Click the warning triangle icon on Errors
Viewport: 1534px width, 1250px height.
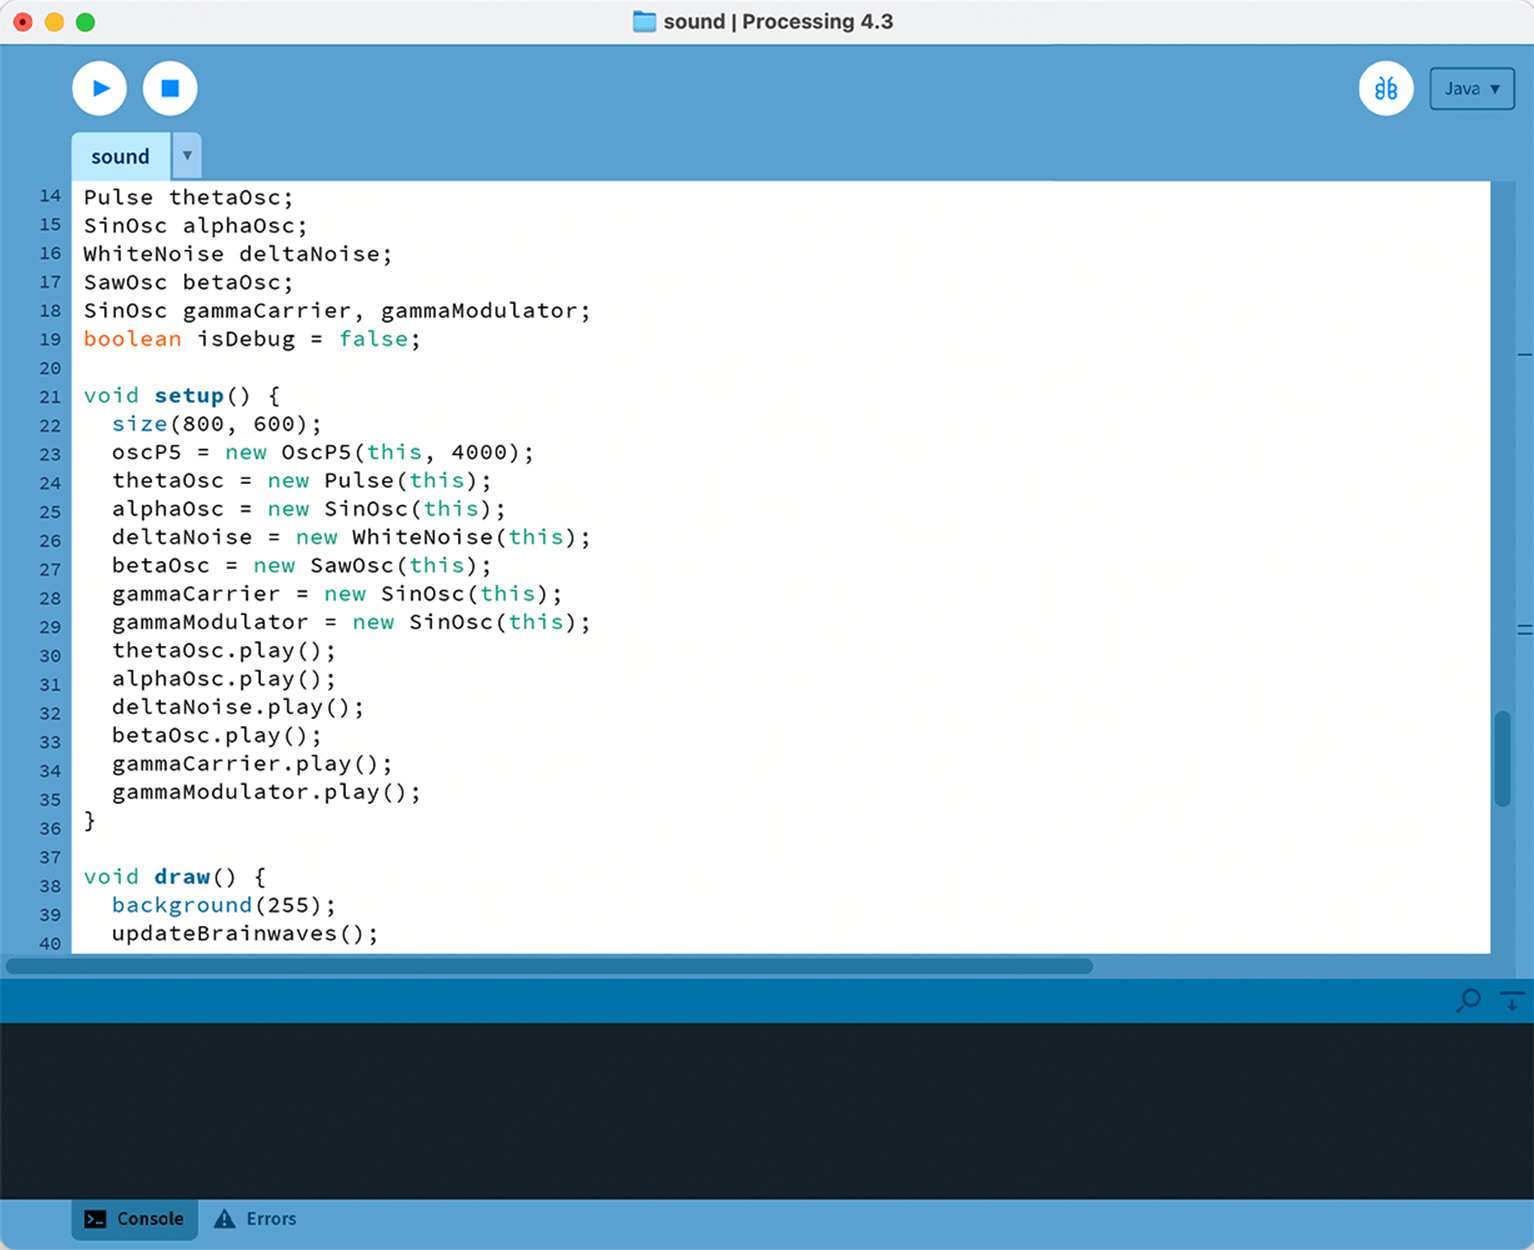(225, 1219)
